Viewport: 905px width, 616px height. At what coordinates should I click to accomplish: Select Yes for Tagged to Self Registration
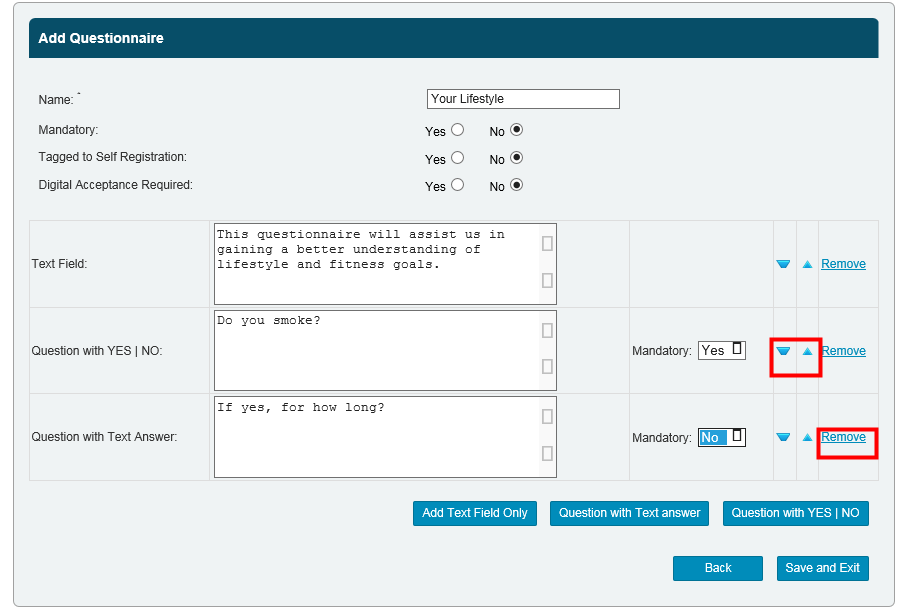[458, 158]
